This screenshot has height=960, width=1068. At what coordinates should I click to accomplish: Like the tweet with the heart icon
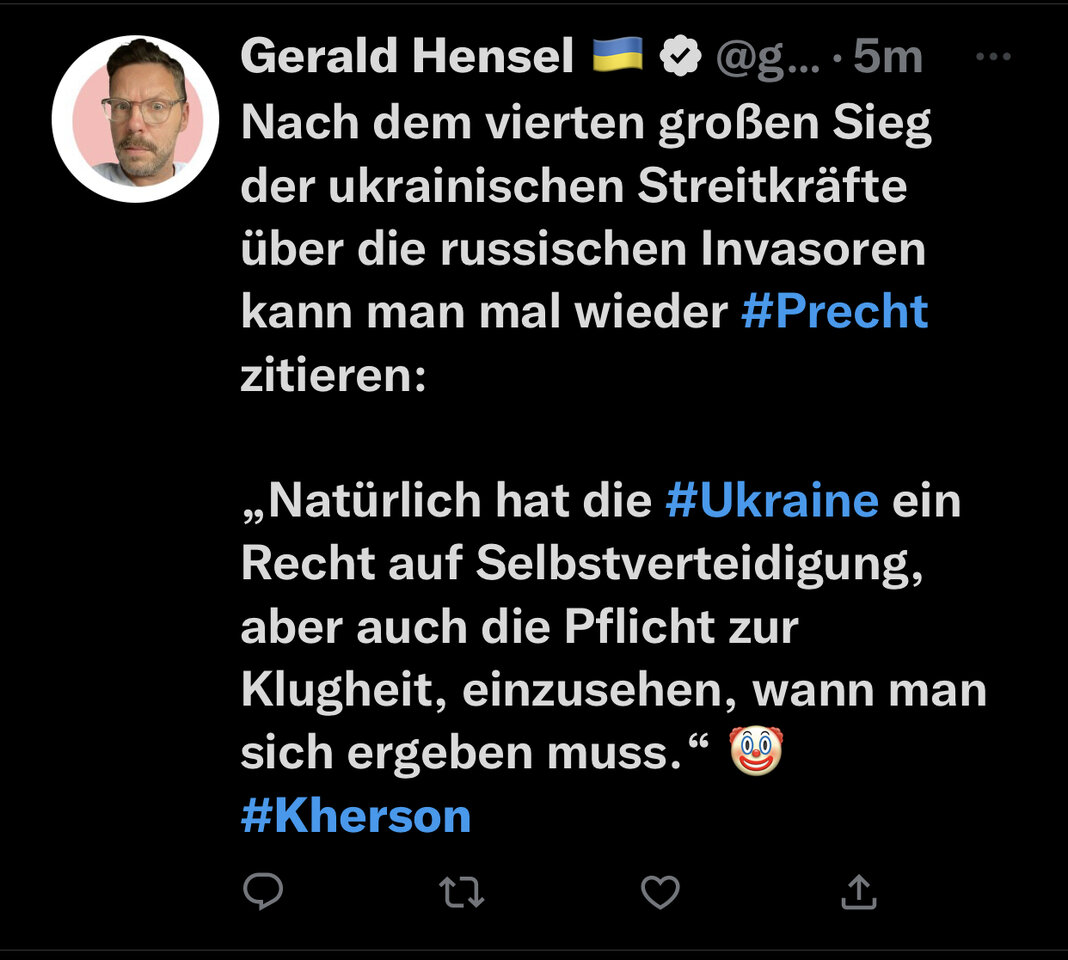point(659,891)
